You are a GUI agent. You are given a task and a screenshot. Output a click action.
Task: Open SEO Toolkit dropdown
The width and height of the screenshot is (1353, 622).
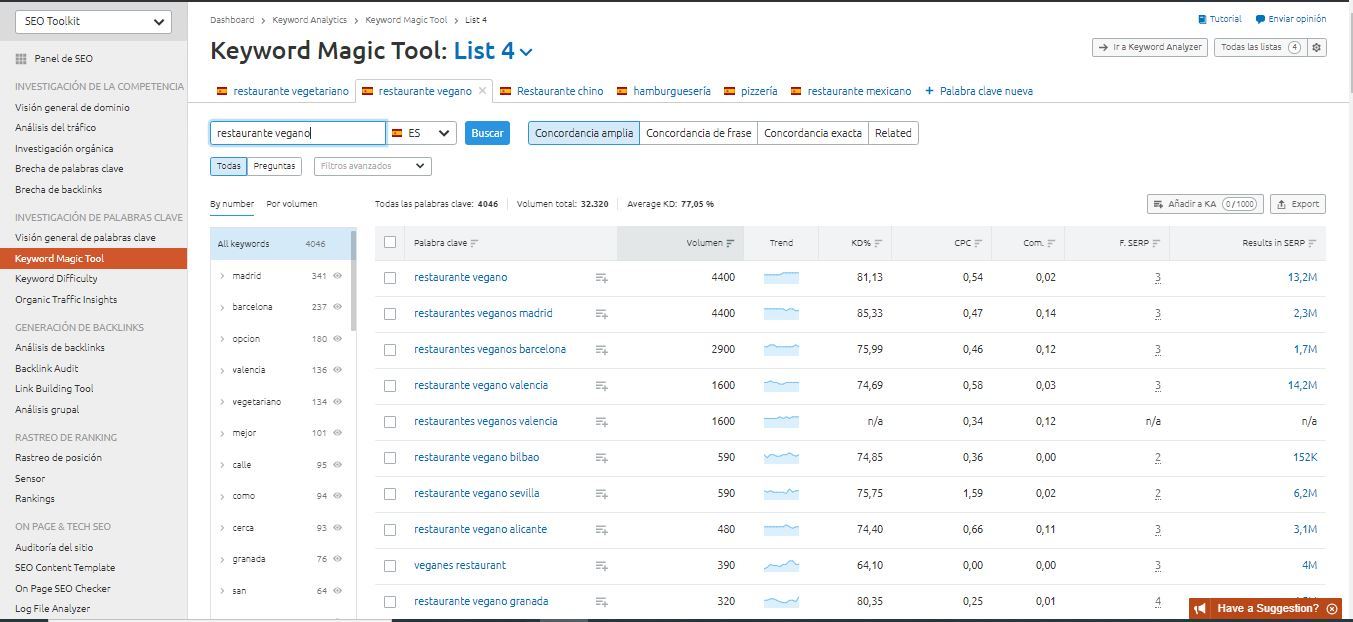pos(93,21)
